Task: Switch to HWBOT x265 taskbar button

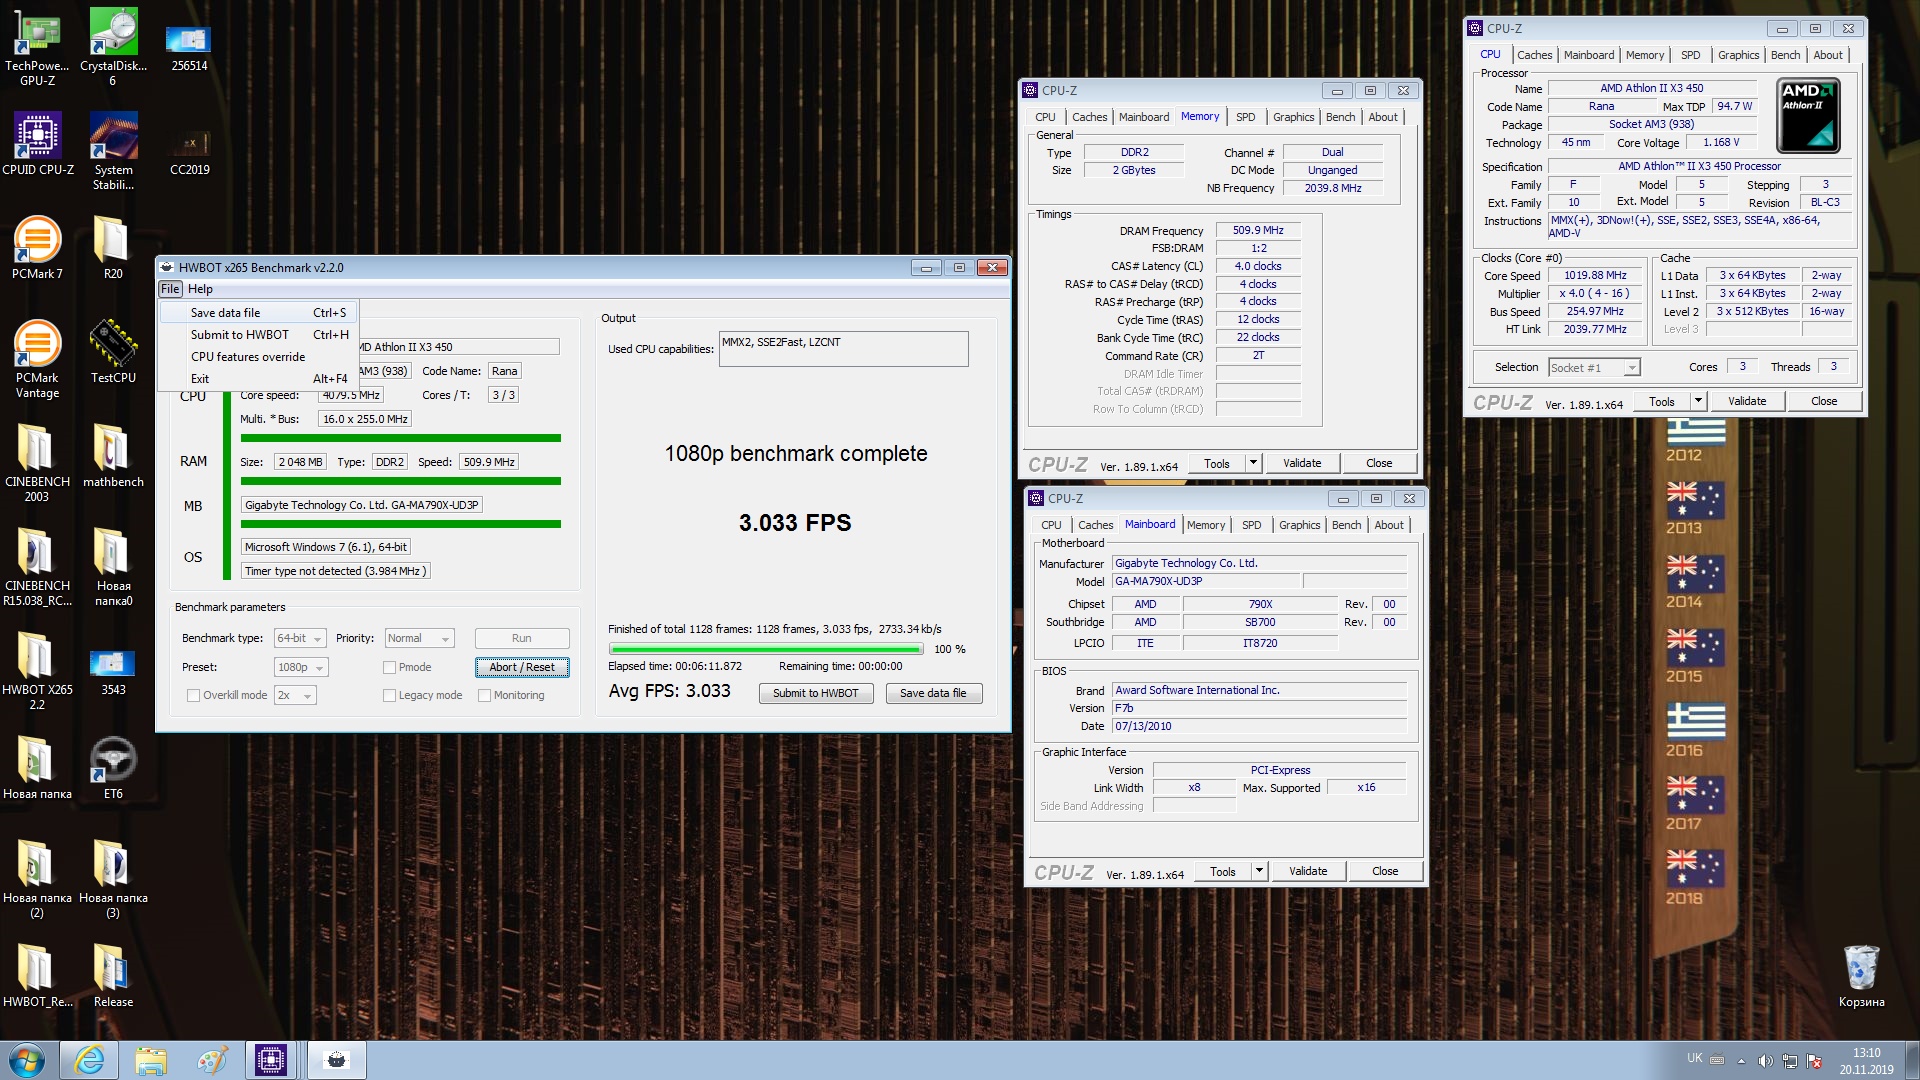Action: click(336, 1060)
